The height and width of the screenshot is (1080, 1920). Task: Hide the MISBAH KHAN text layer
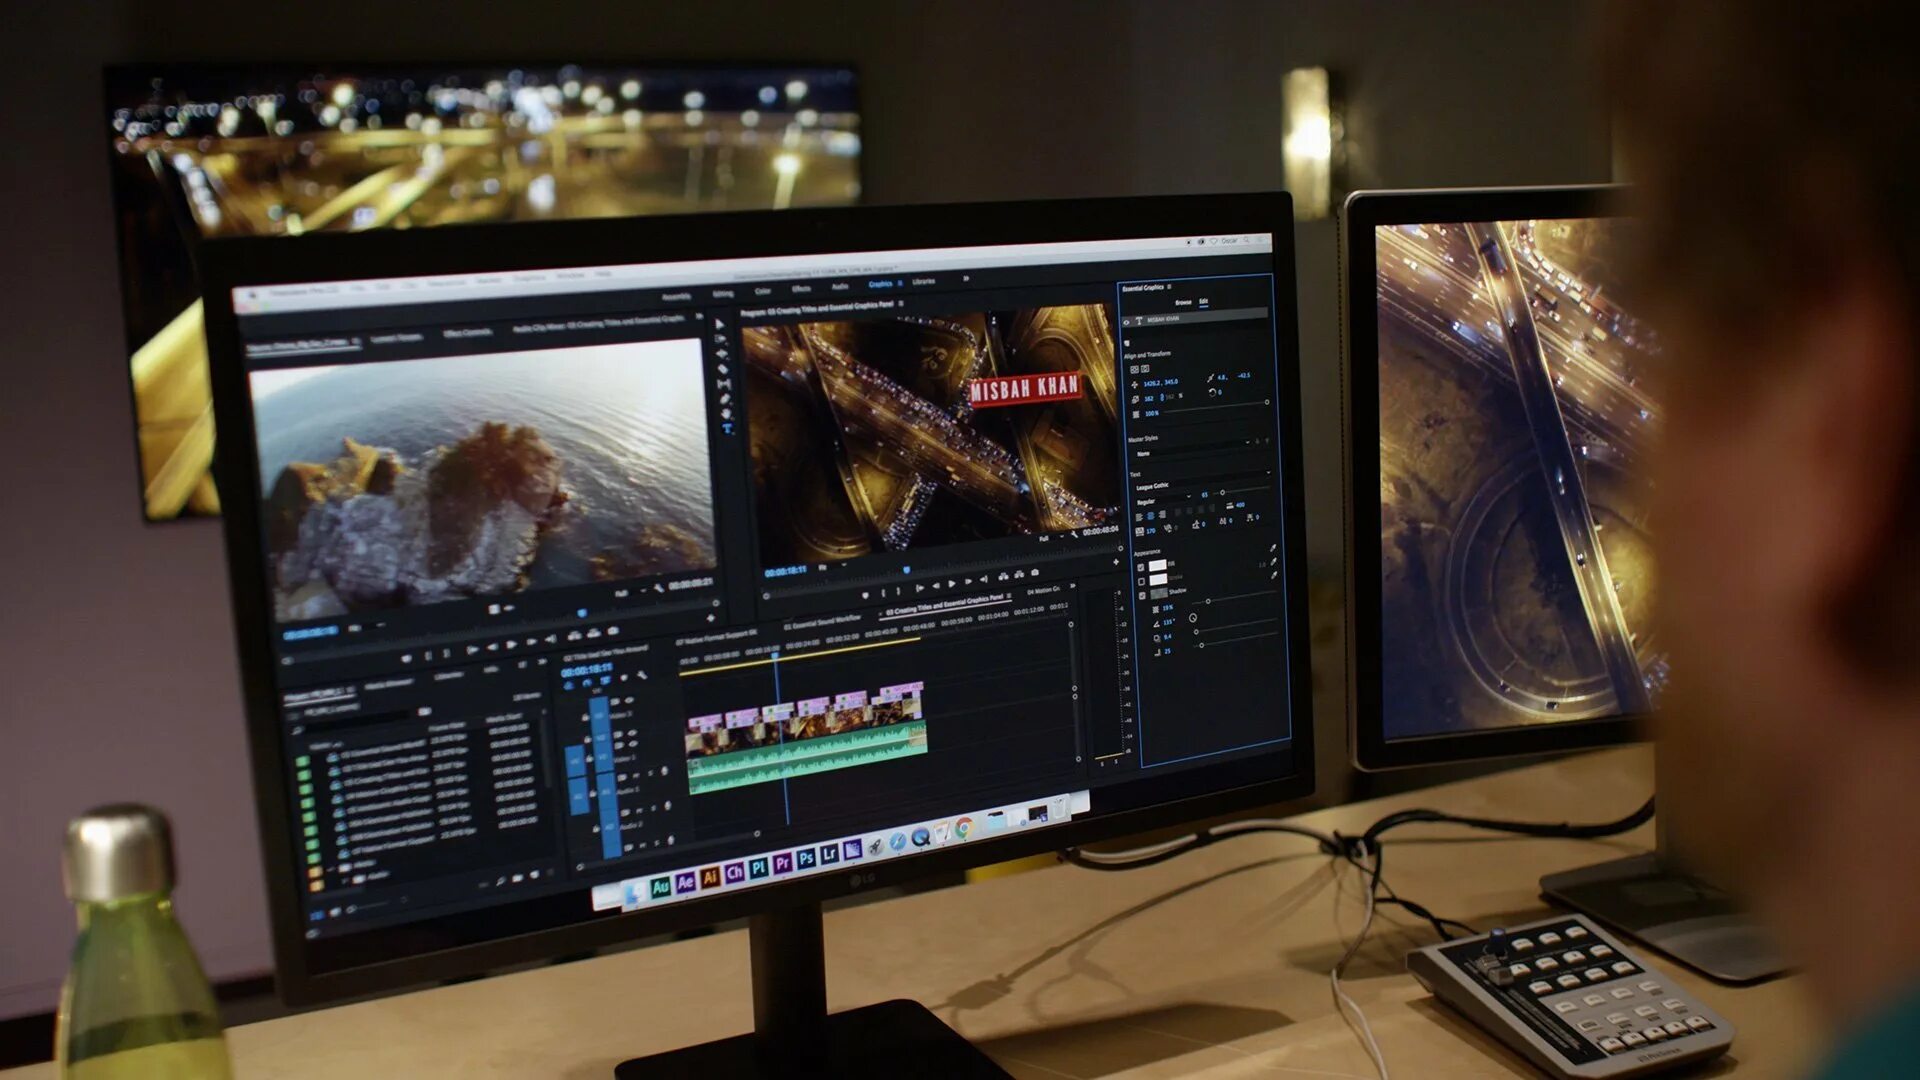point(1127,322)
